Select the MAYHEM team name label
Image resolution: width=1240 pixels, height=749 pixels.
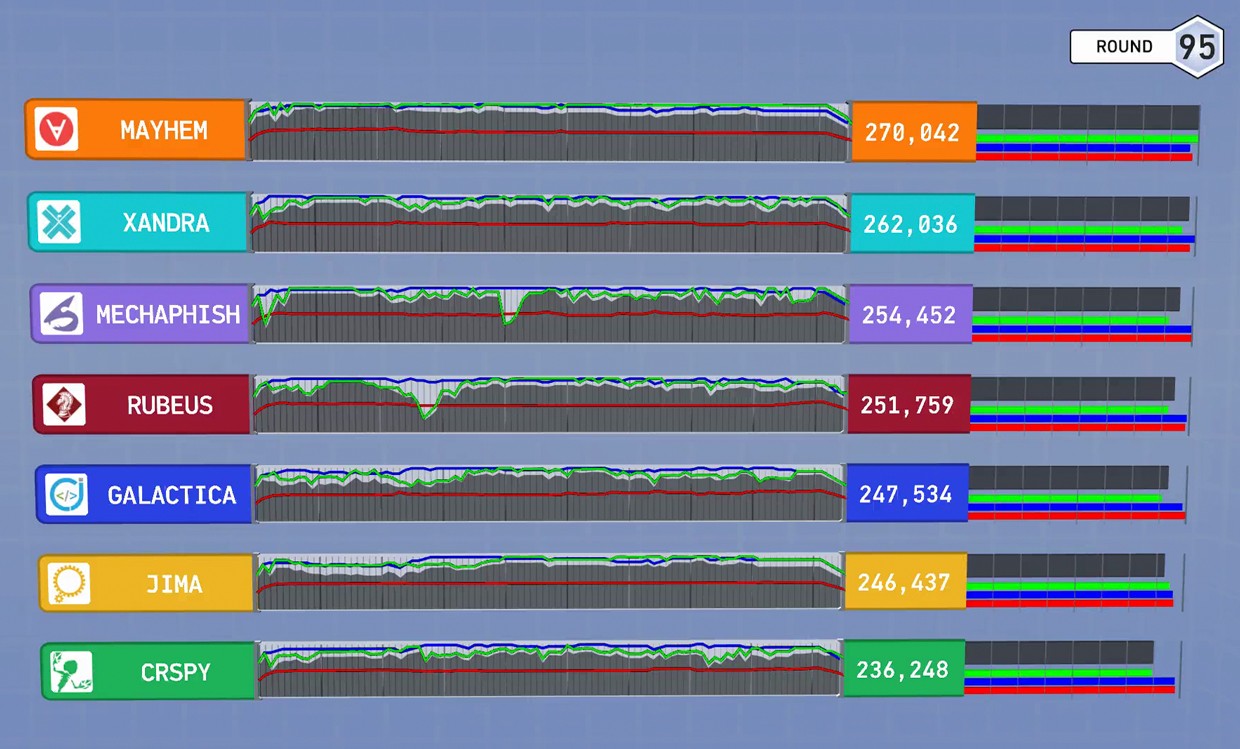[164, 131]
